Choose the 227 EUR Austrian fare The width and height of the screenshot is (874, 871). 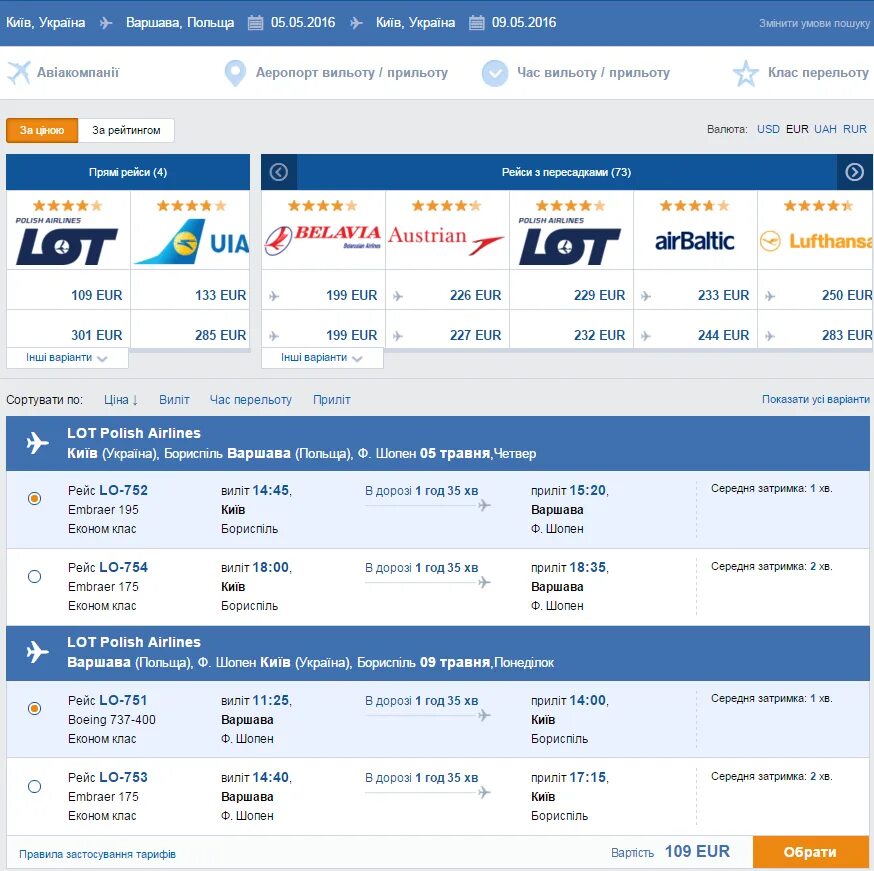click(475, 335)
